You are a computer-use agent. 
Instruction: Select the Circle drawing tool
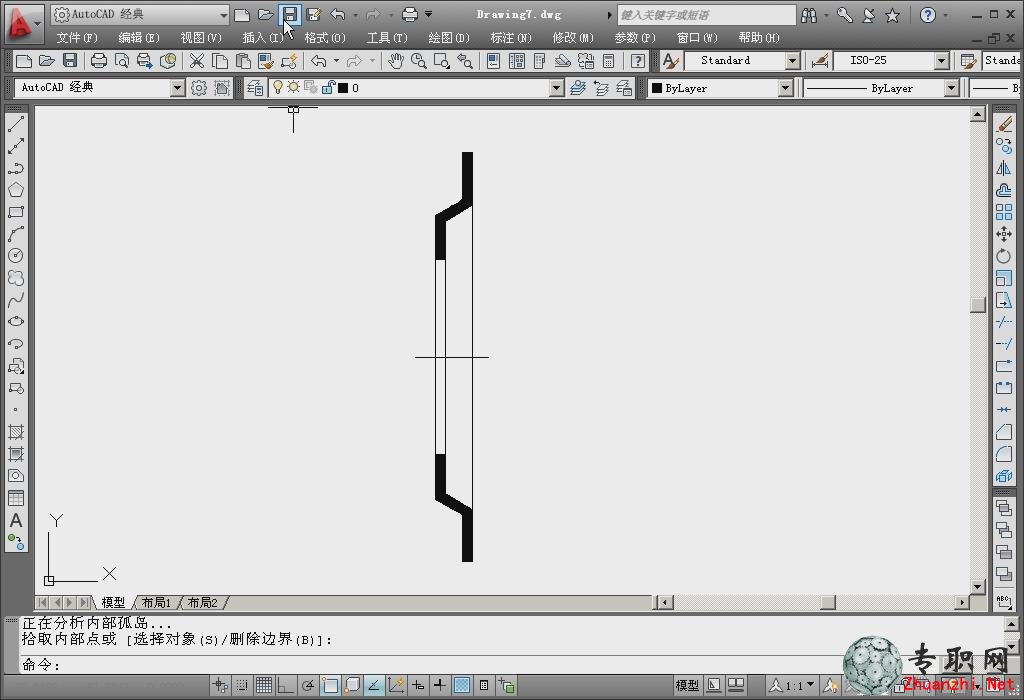(16, 255)
